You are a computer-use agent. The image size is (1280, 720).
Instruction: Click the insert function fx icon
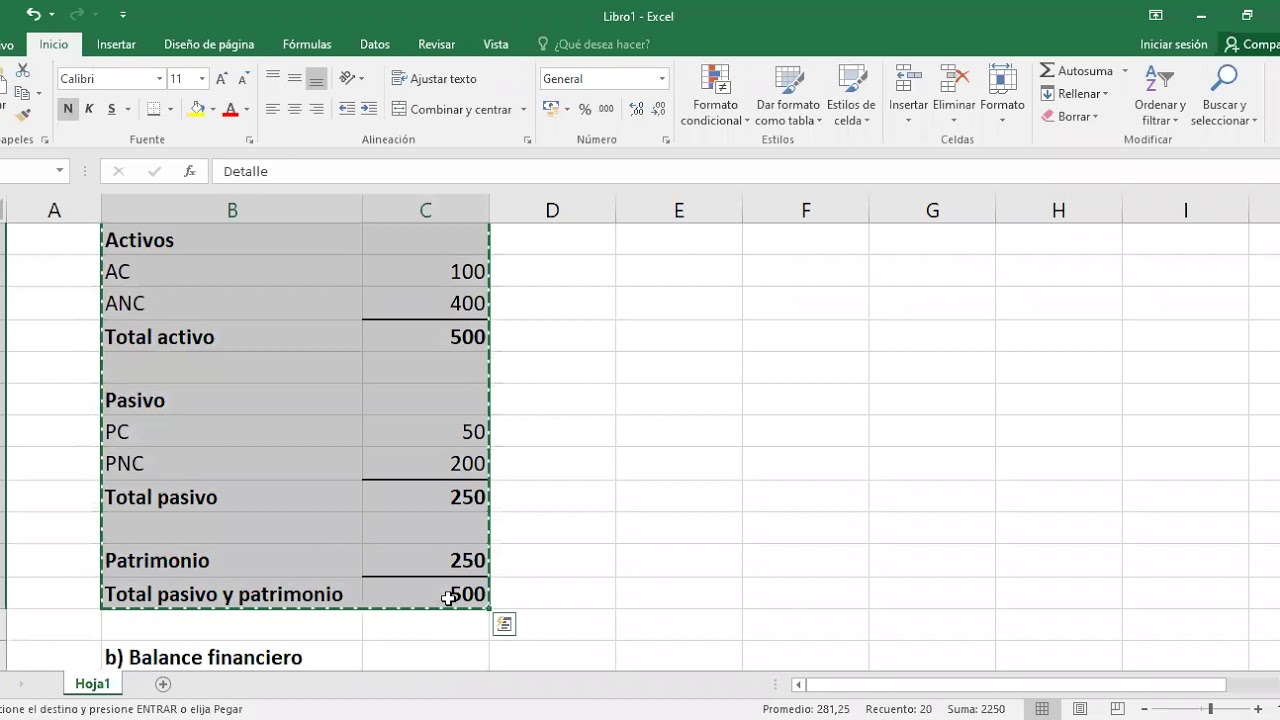[190, 171]
